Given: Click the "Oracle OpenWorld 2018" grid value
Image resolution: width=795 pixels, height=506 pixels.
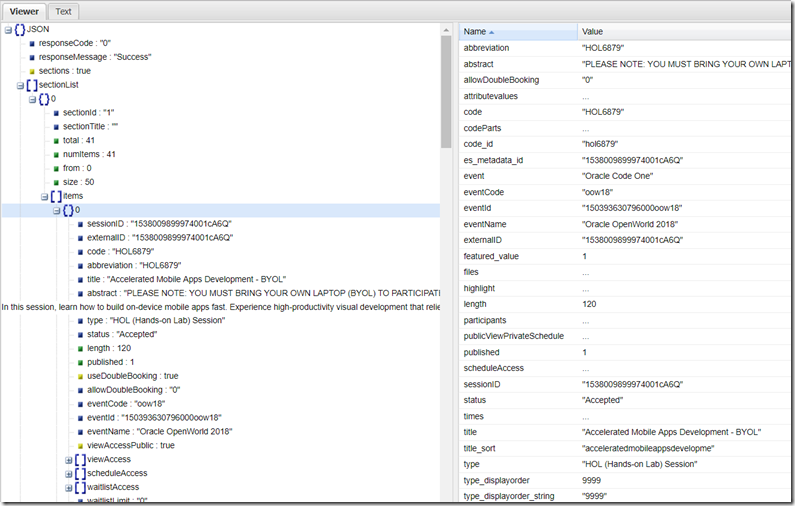Looking at the screenshot, I should coord(630,224).
